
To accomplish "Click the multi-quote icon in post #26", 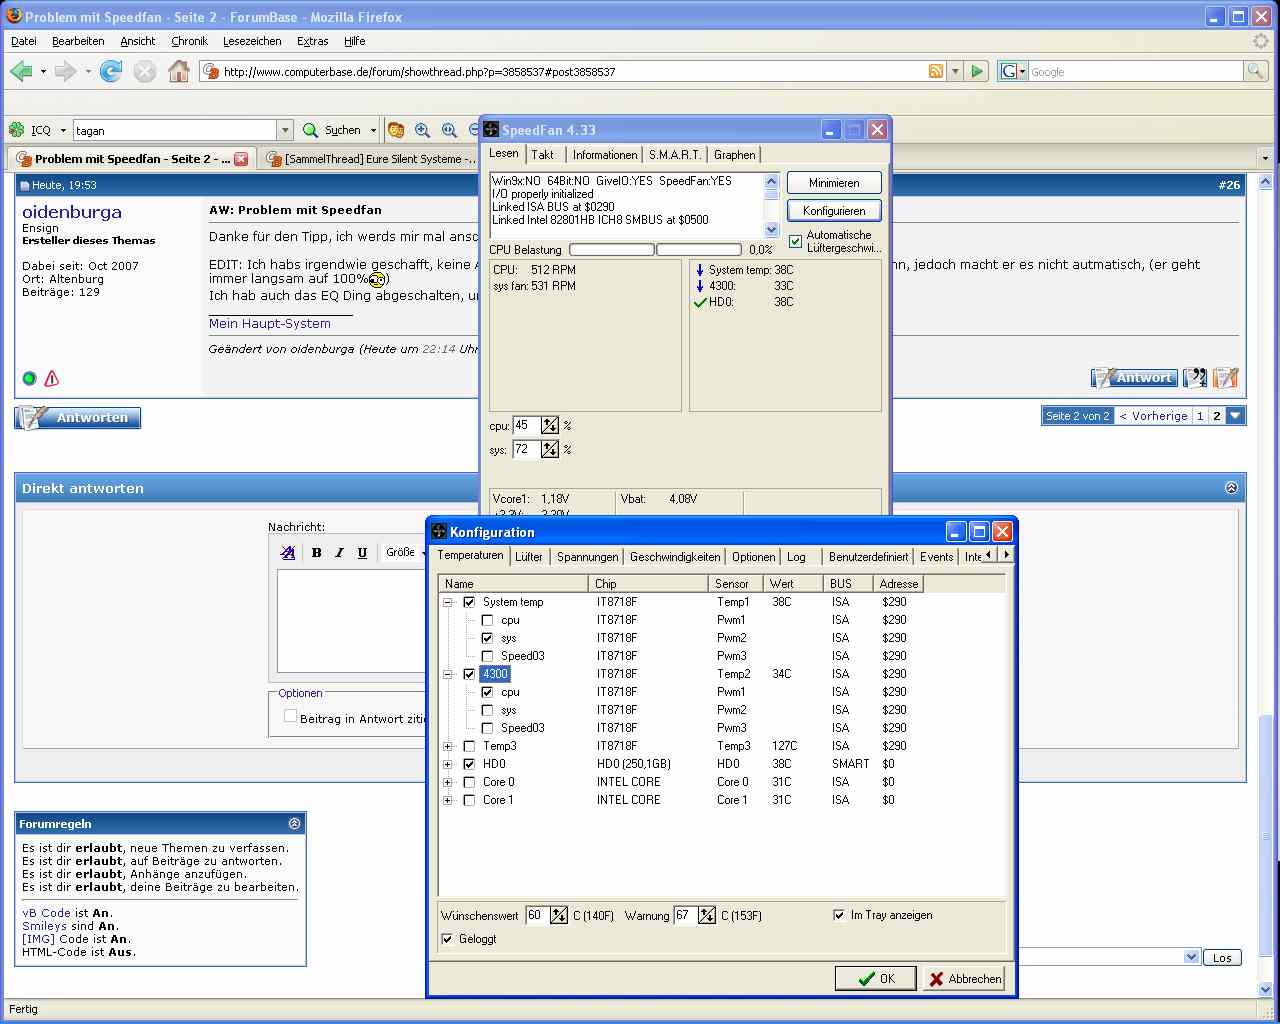I will point(1196,377).
